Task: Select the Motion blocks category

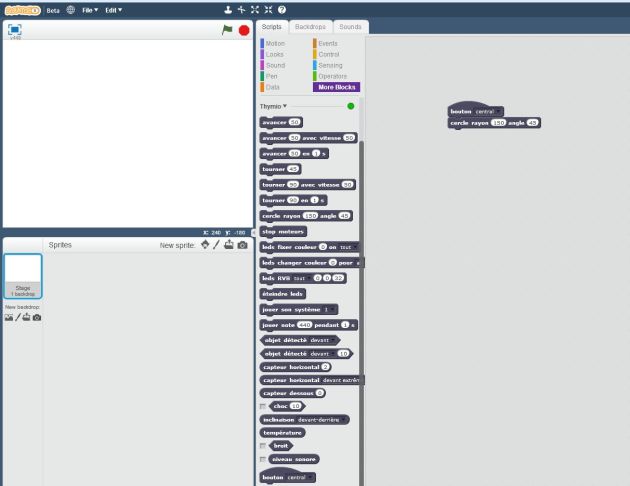Action: tap(275, 43)
